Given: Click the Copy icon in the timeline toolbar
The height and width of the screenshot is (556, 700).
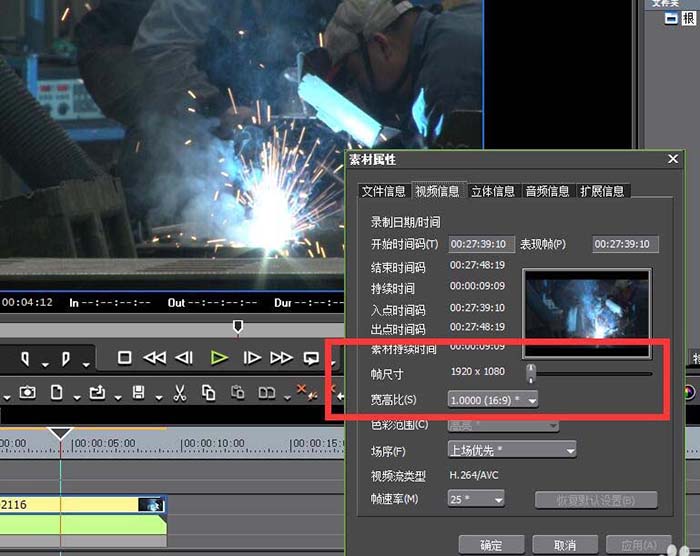Looking at the screenshot, I should [x=209, y=392].
